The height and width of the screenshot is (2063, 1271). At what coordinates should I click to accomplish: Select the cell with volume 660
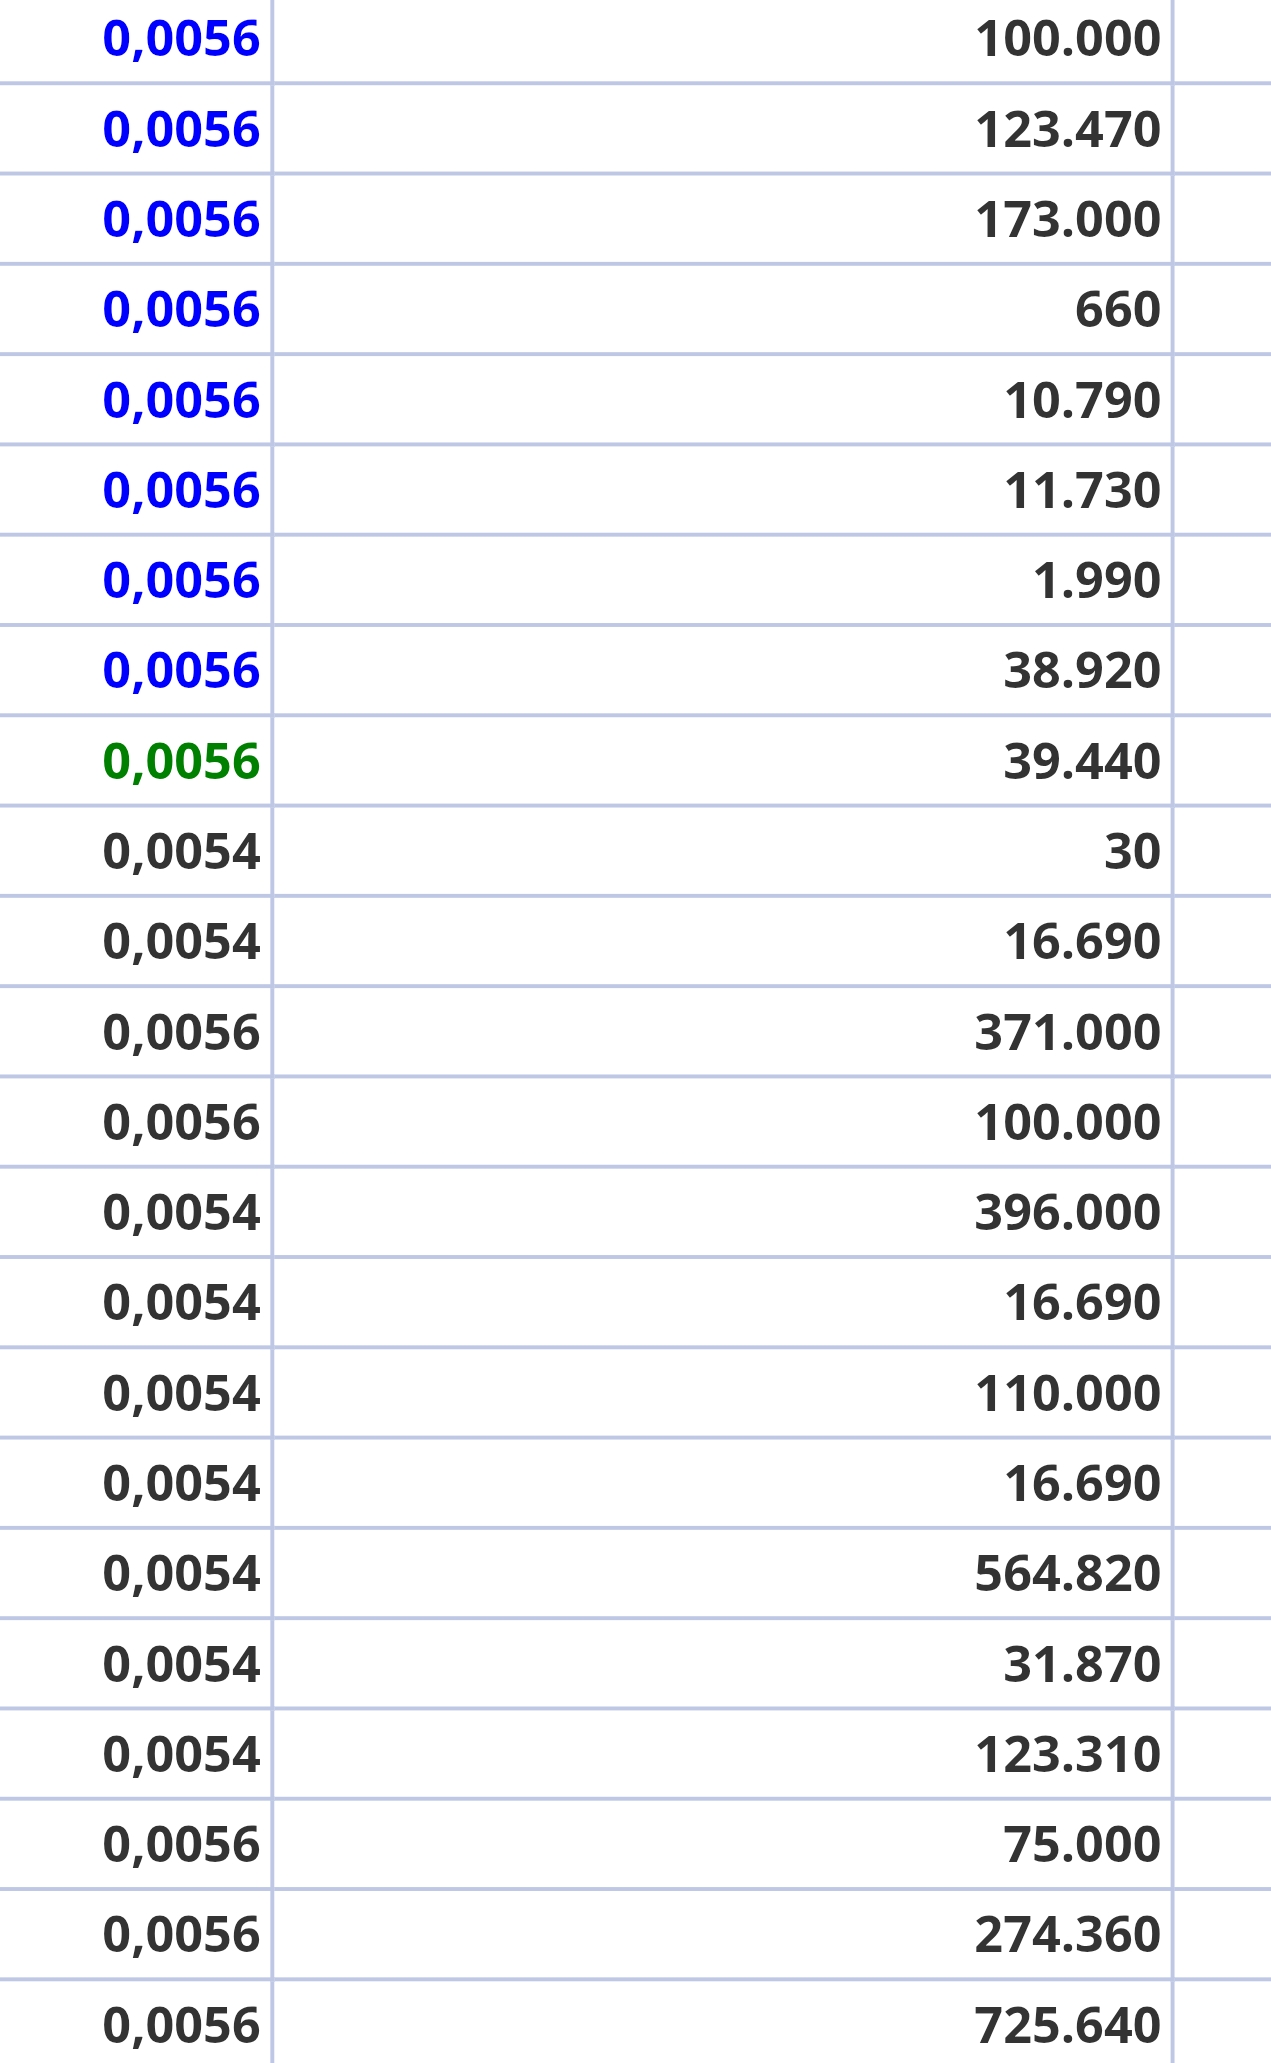1117,310
